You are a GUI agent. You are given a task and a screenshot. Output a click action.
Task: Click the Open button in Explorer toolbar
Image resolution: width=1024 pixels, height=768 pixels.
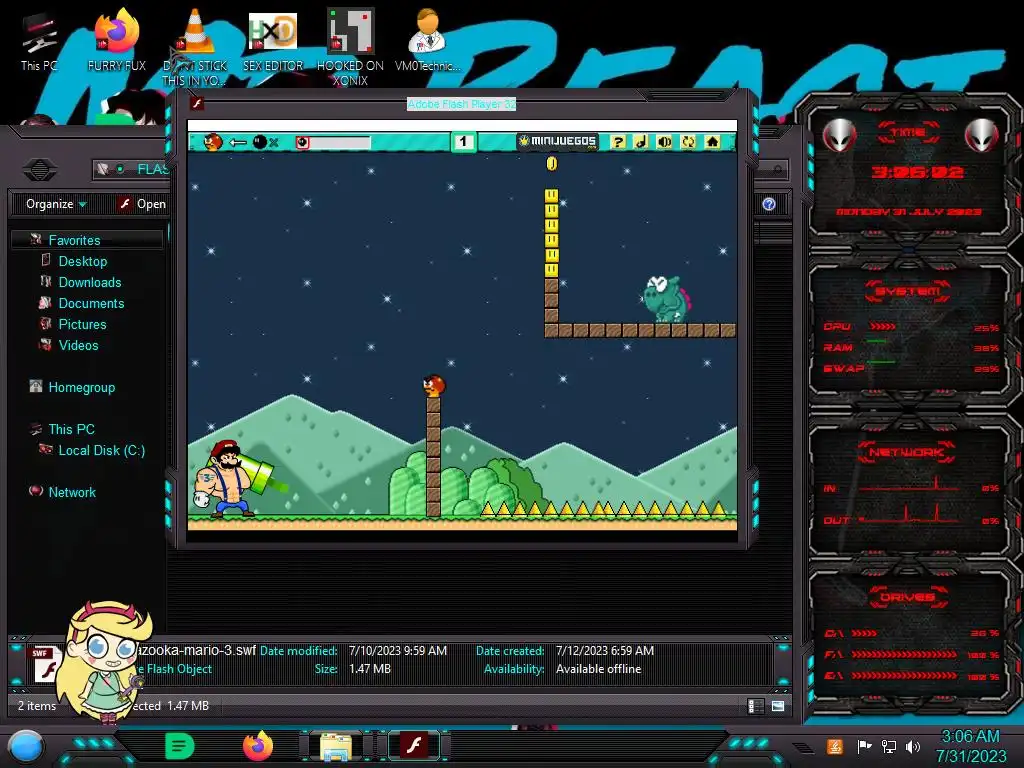click(x=142, y=204)
